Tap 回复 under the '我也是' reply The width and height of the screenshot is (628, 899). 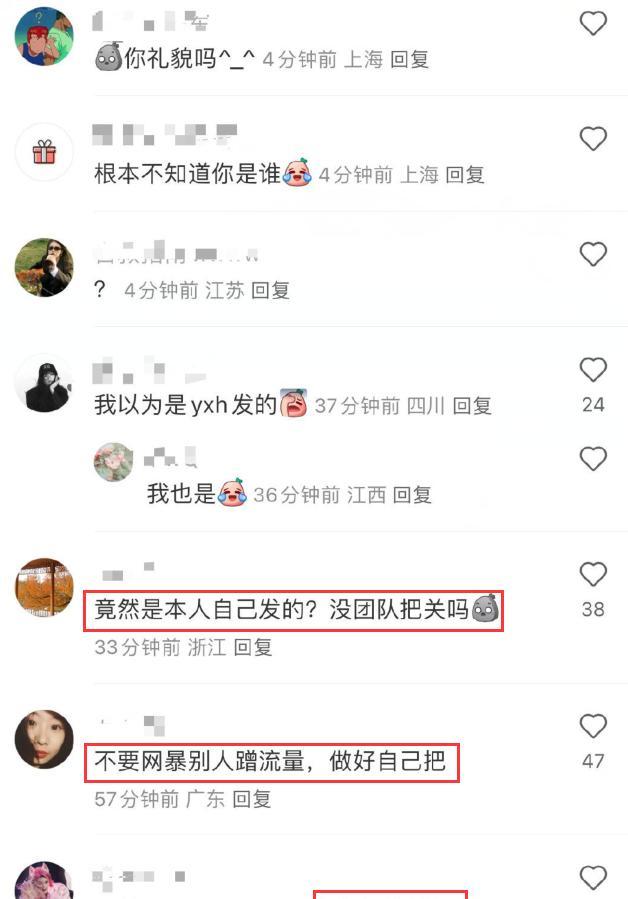coord(412,495)
